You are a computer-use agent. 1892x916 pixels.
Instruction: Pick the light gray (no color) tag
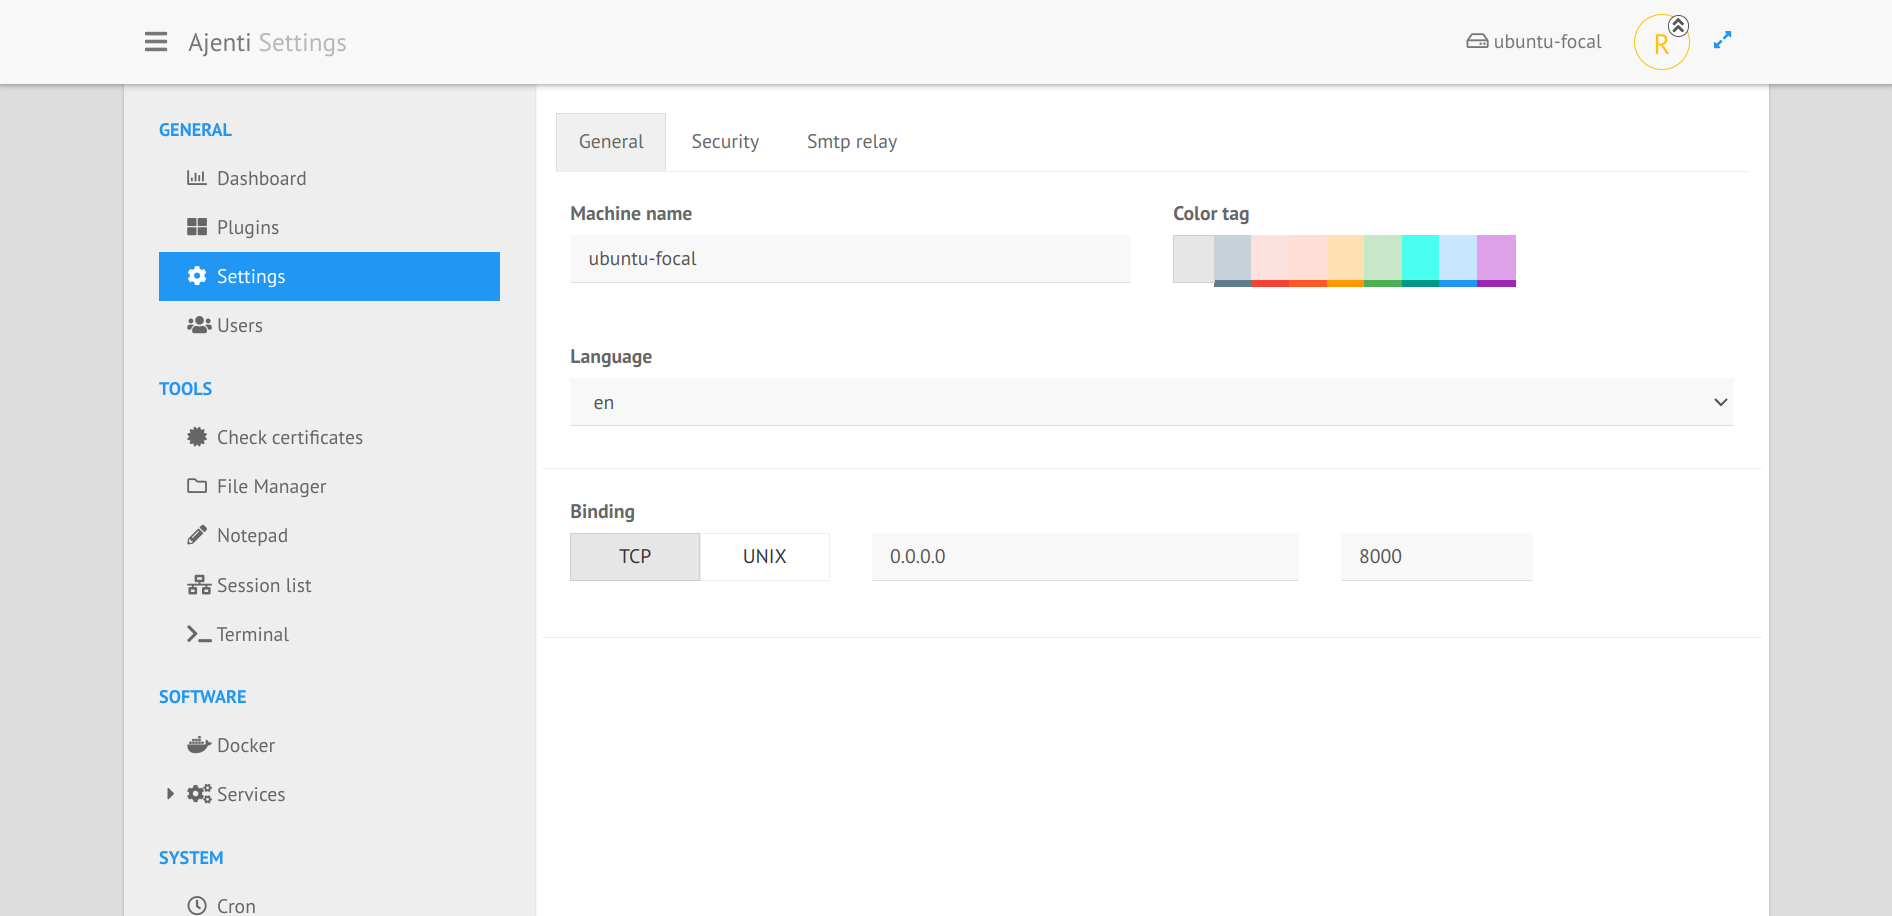click(x=1193, y=259)
